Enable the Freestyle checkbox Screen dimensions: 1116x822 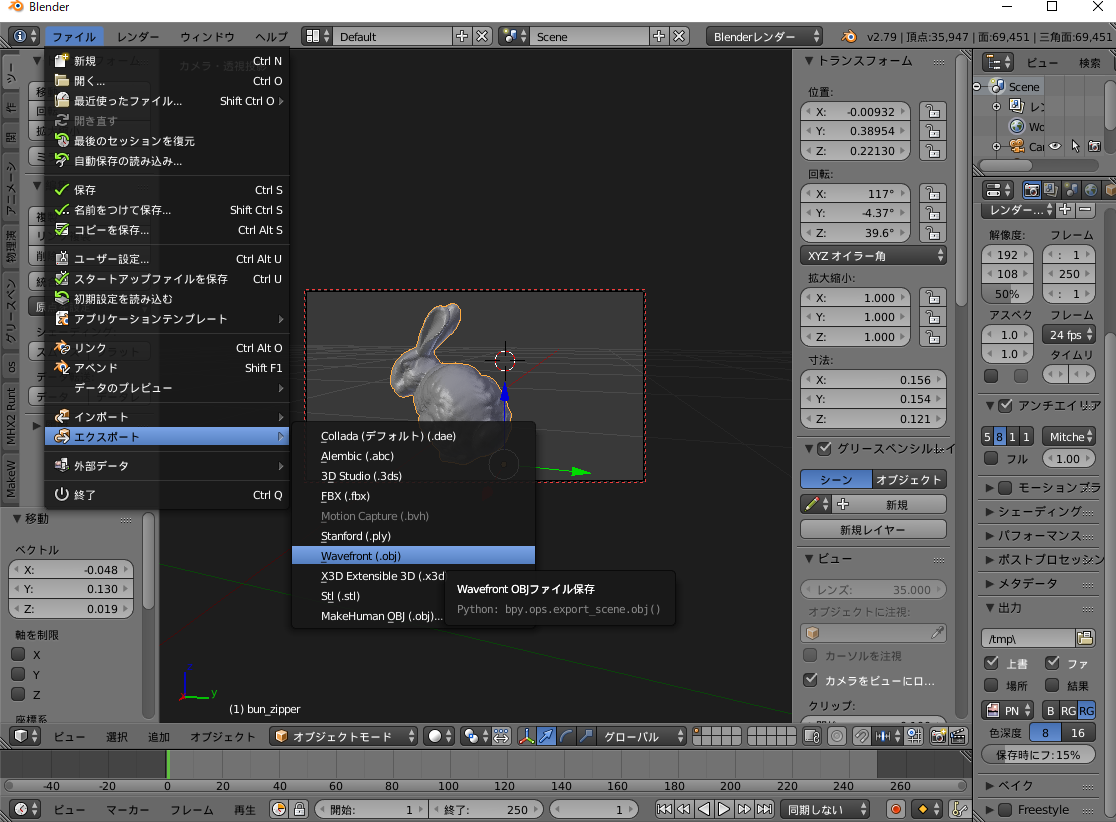(x=1005, y=809)
